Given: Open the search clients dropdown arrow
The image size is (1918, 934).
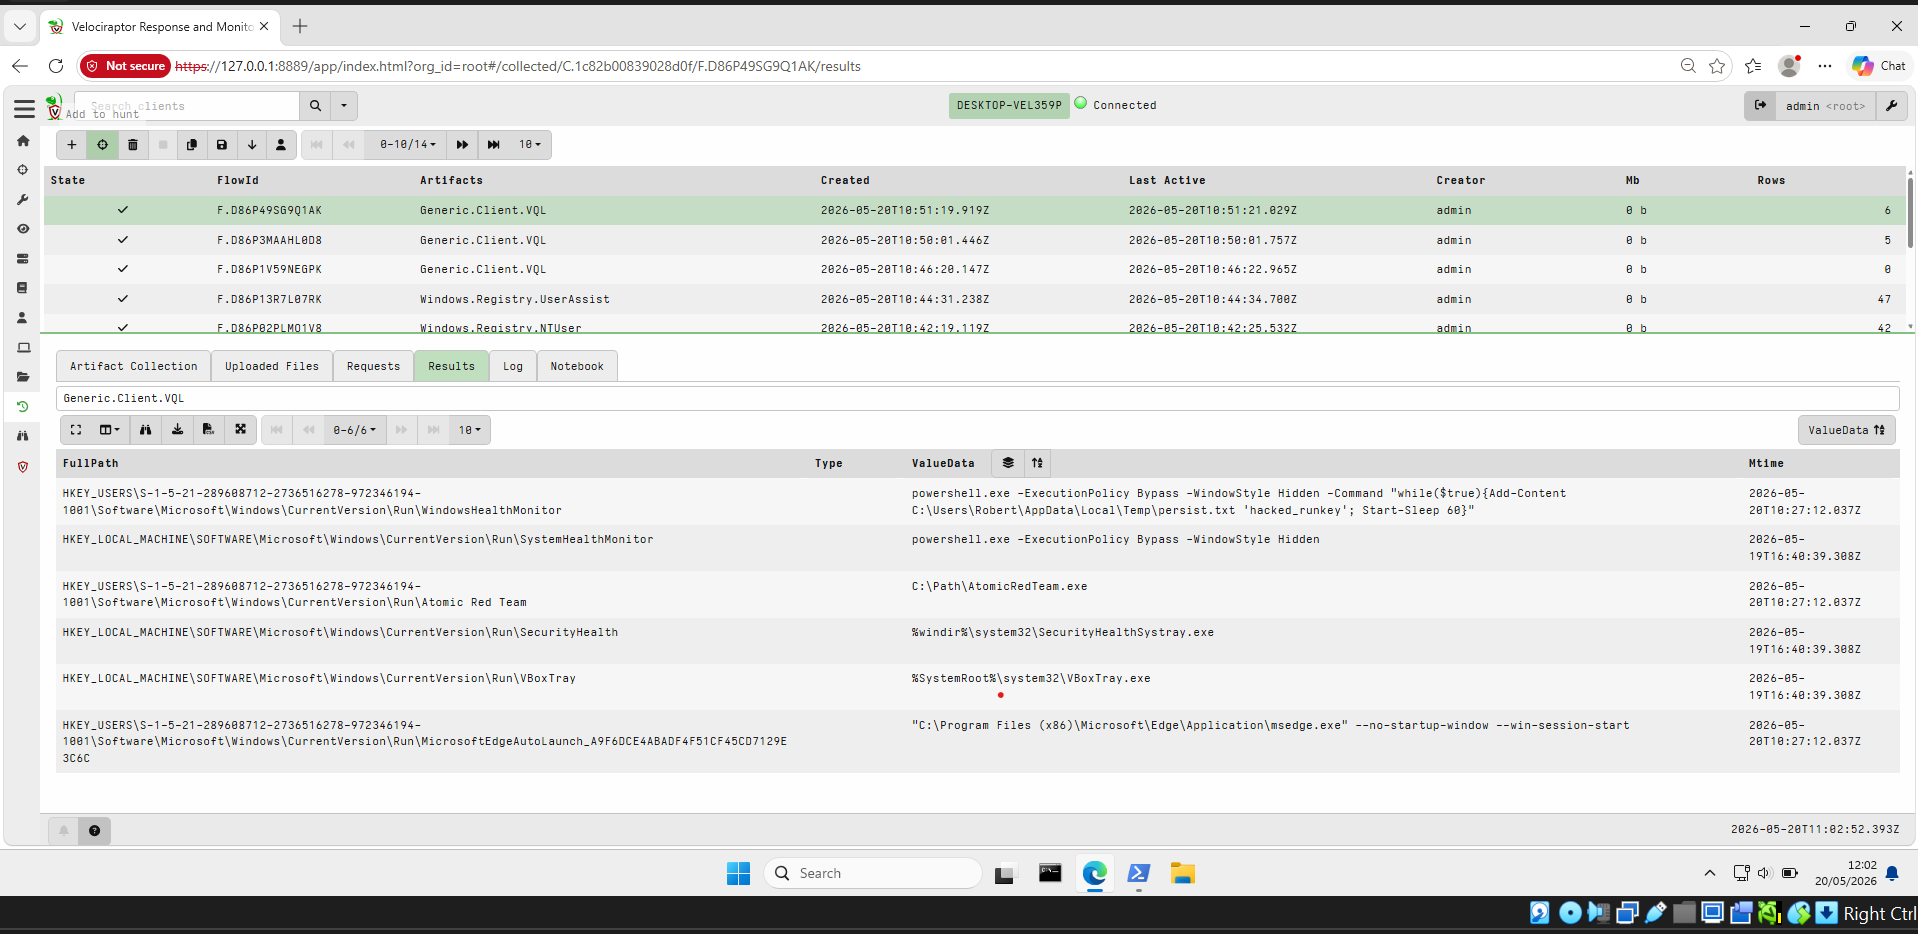Looking at the screenshot, I should tap(344, 106).
